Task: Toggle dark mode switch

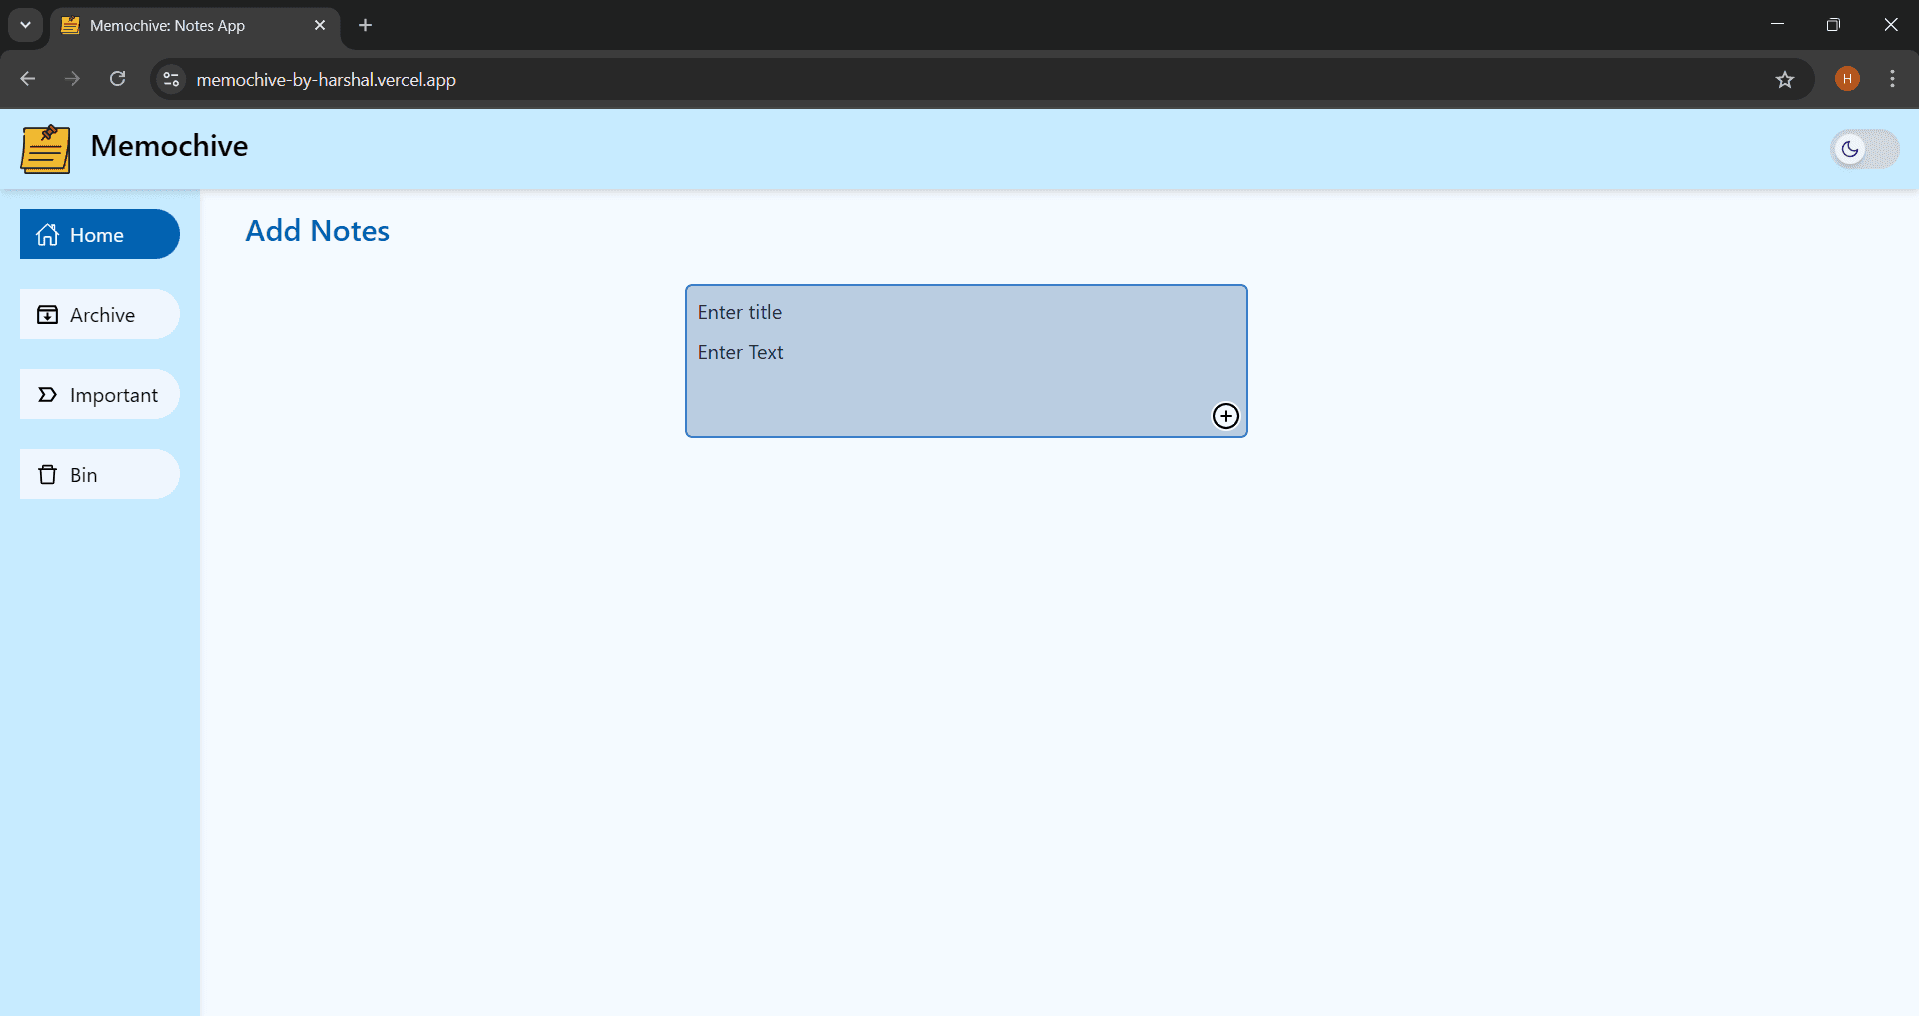Action: click(1864, 149)
